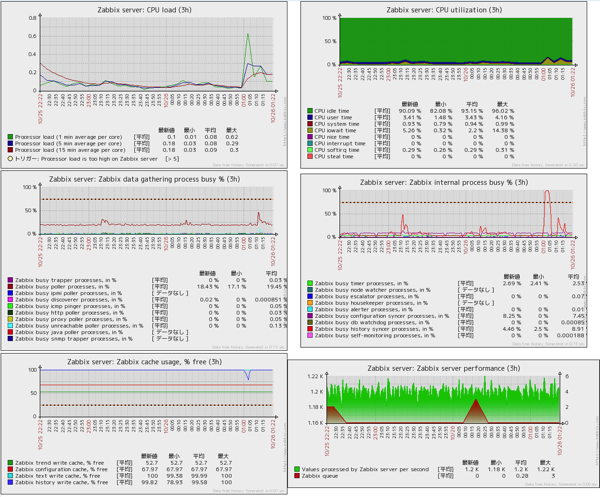Viewport: 600px width, 497px height.
Task: Click the Zabbix busy history syncer swatch
Action: (x=310, y=329)
